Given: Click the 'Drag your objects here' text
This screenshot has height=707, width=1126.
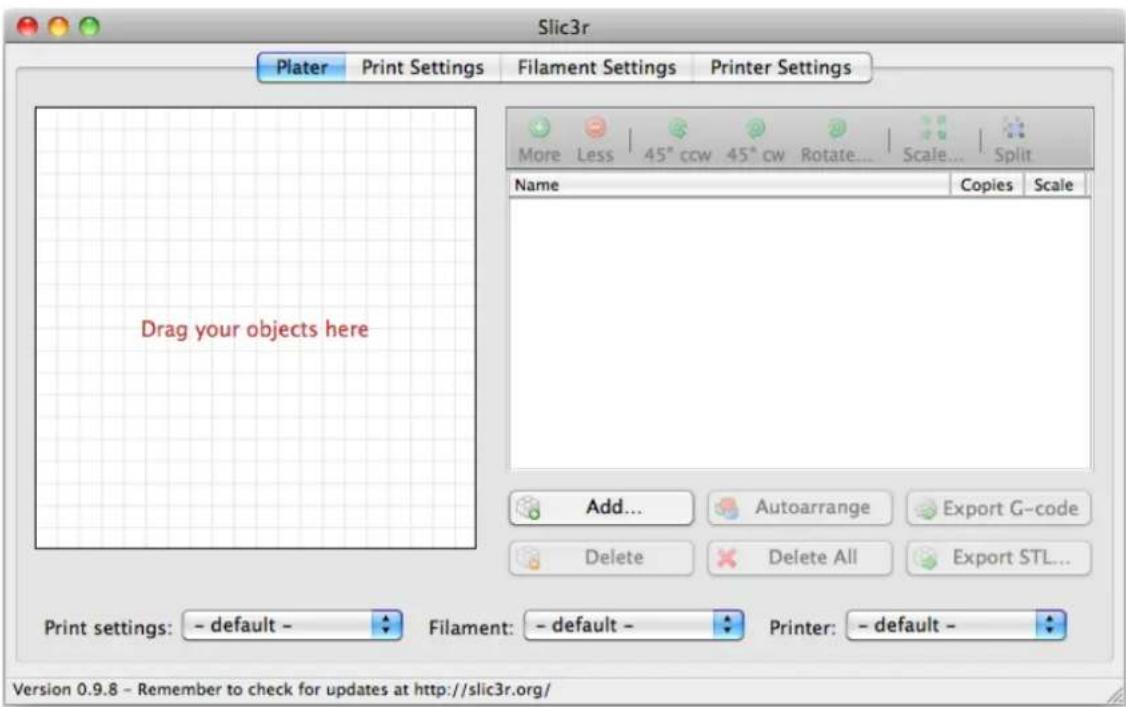Looking at the screenshot, I should pyautogui.click(x=255, y=329).
